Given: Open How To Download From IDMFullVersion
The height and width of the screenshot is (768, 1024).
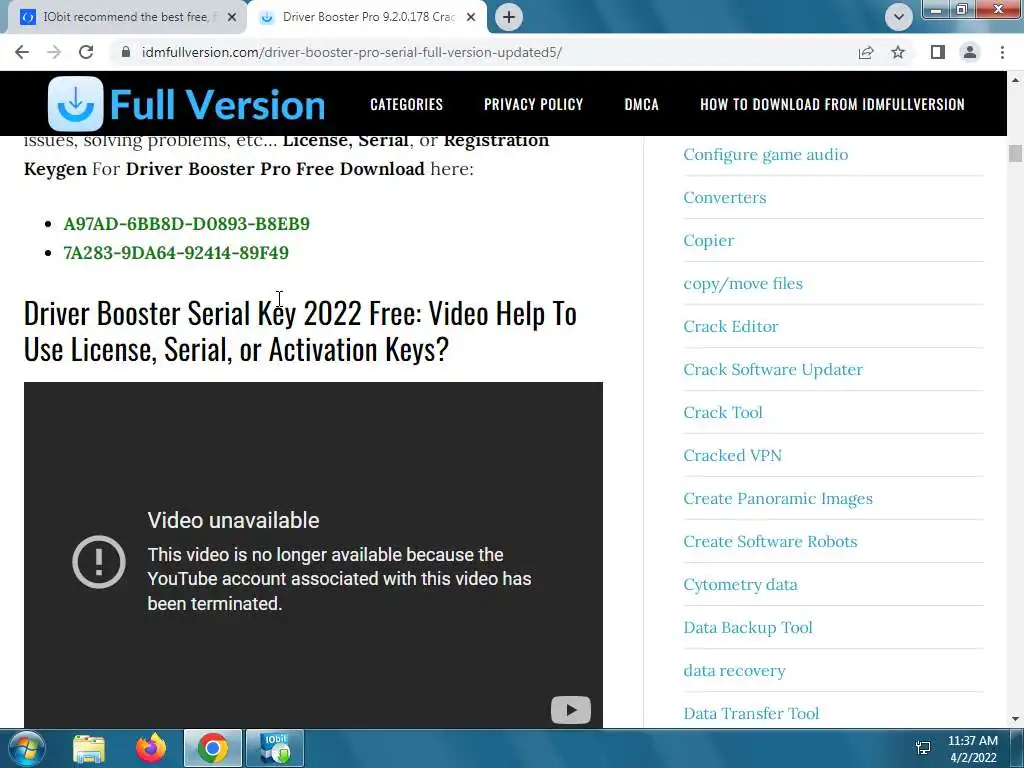Looking at the screenshot, I should click(833, 104).
